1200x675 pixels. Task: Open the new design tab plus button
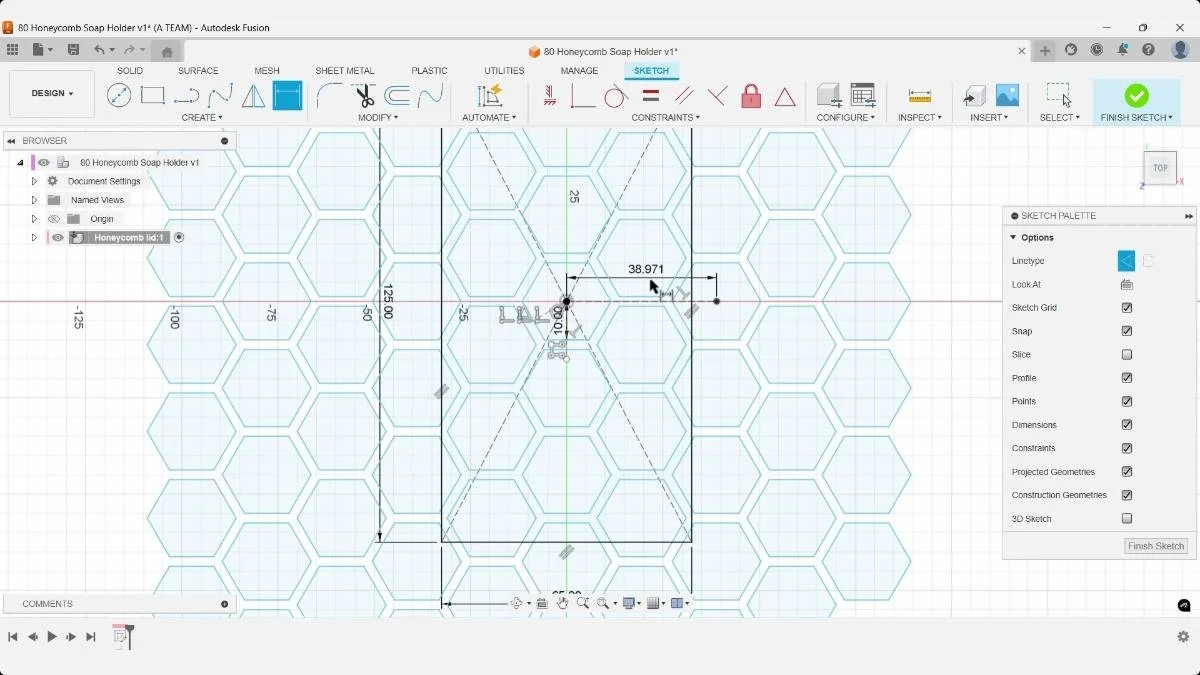click(x=1045, y=50)
